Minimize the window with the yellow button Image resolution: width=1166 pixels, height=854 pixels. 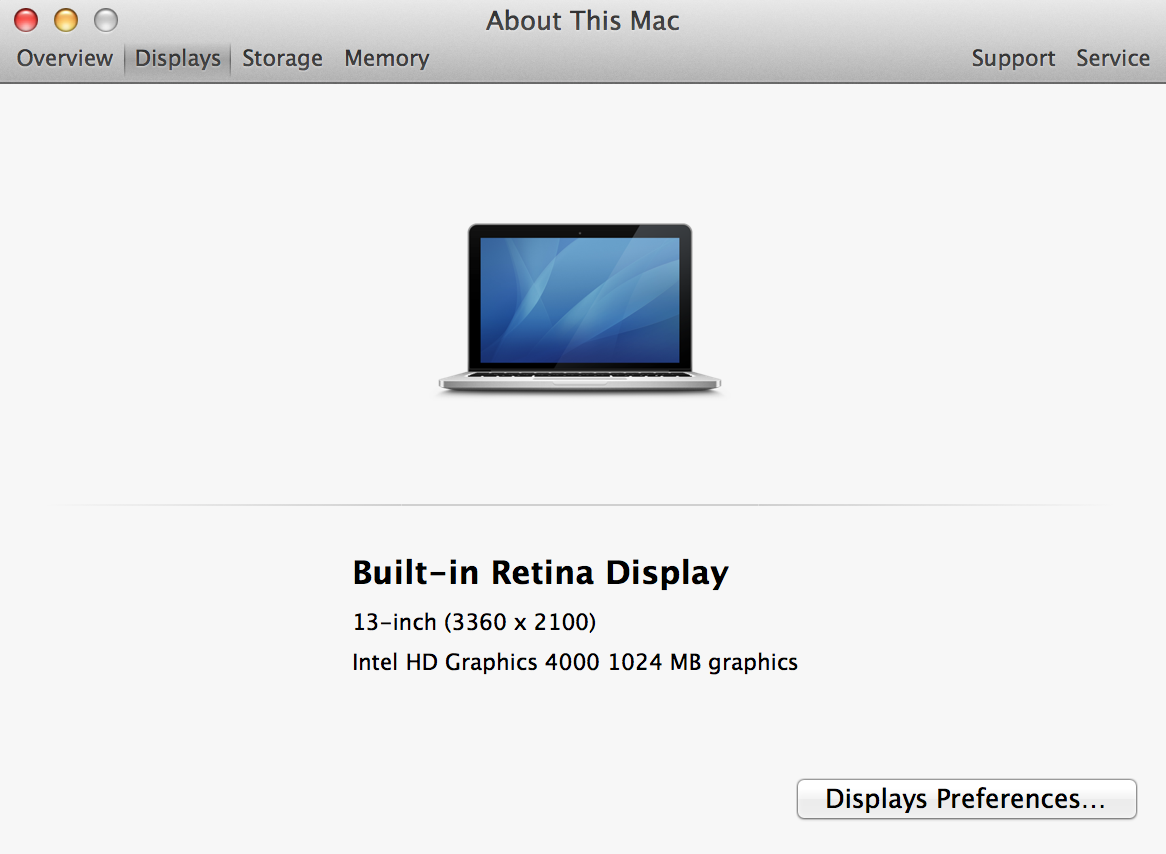(66, 20)
